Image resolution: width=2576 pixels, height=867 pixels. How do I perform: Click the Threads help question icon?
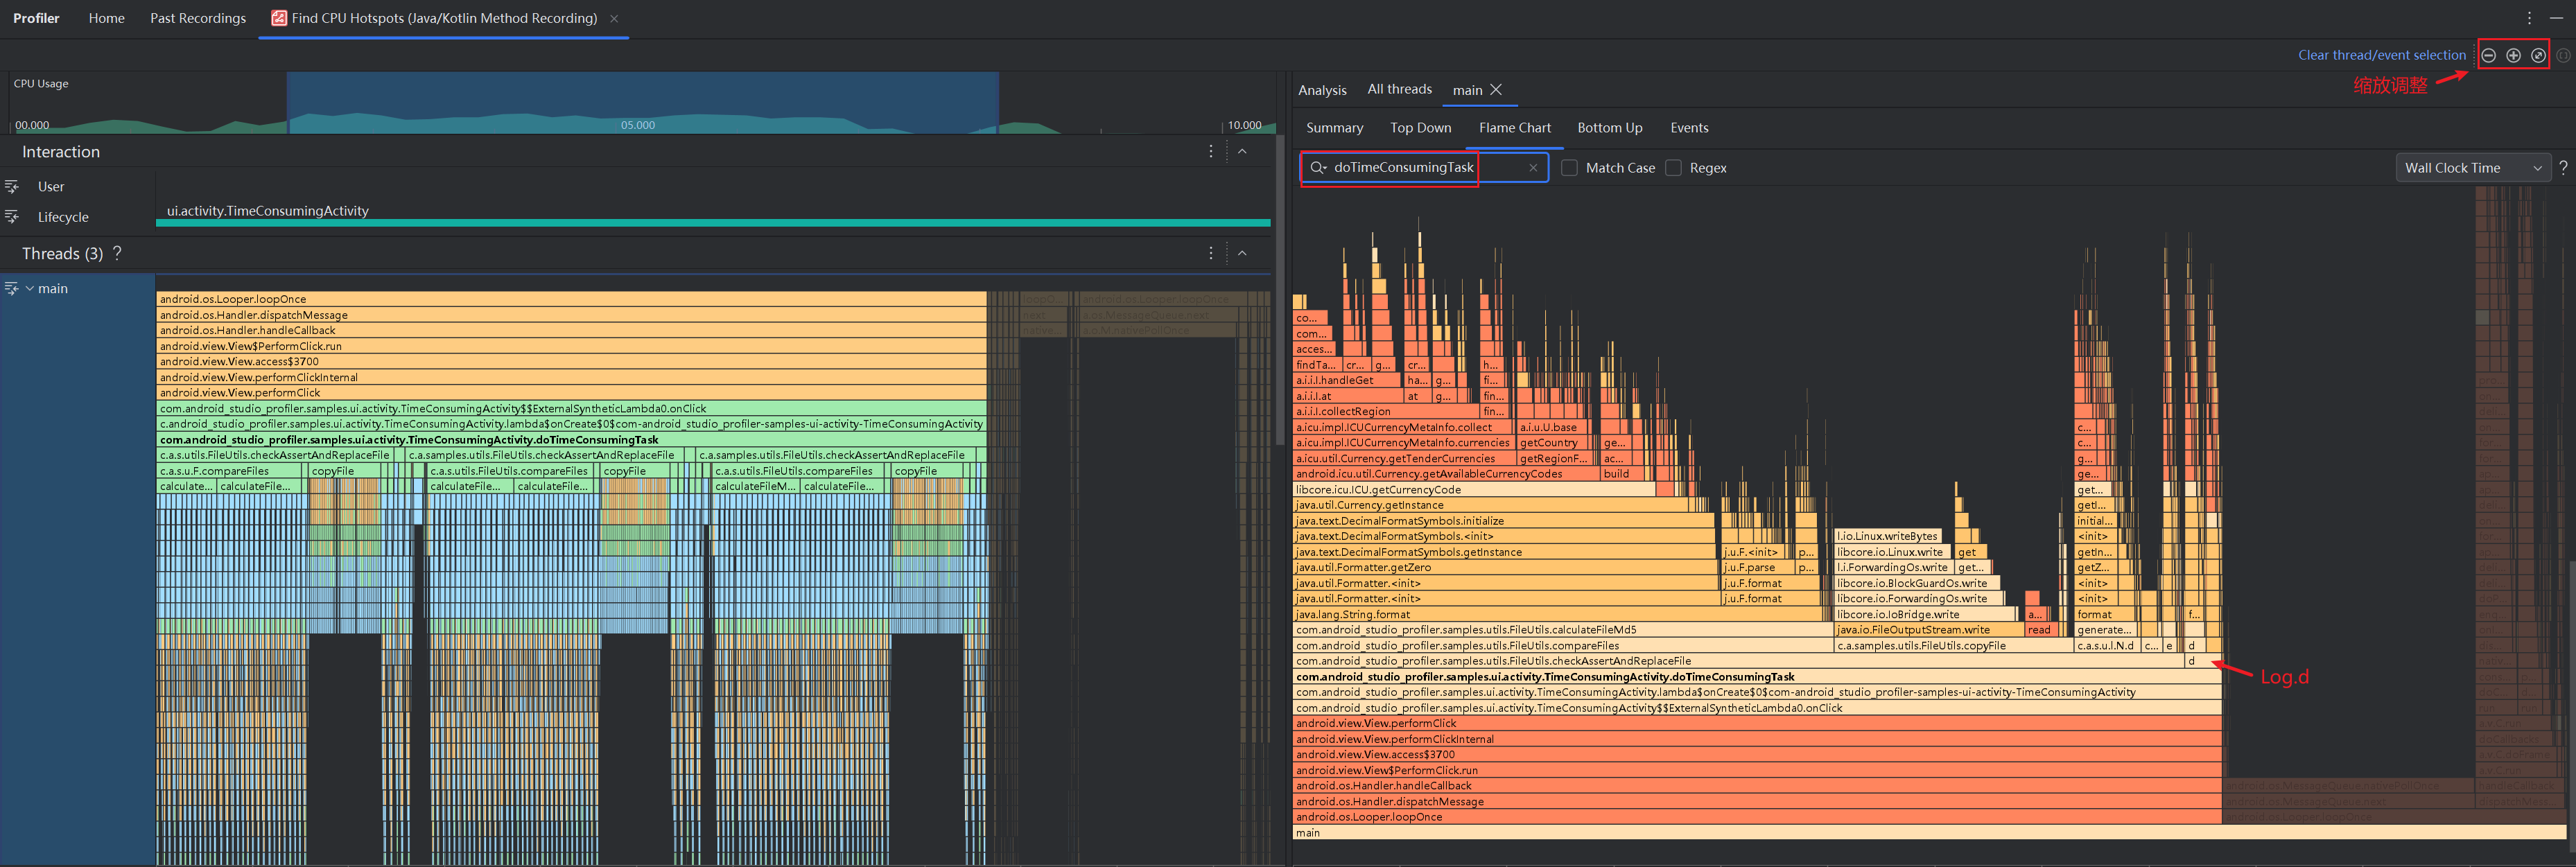(117, 253)
